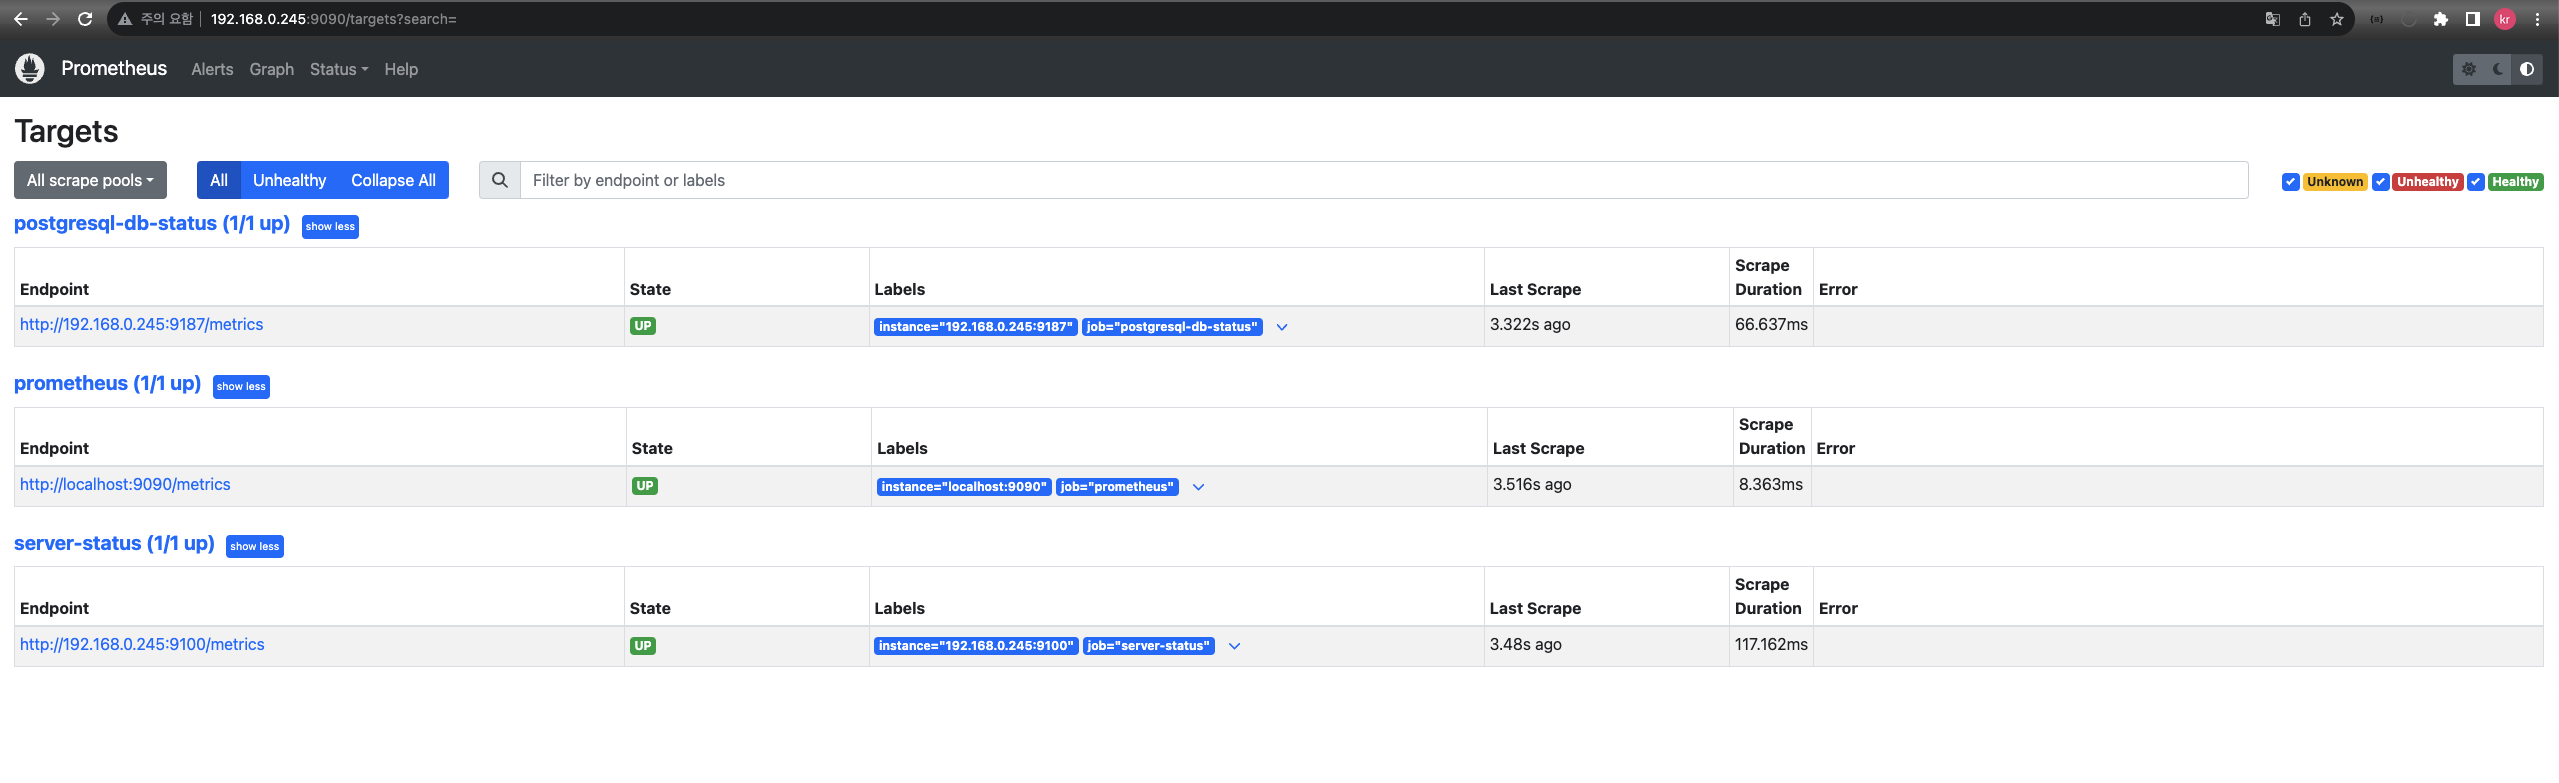Open the All scrape pools dropdown
Screen dimensions: 2559x783
tap(90, 180)
